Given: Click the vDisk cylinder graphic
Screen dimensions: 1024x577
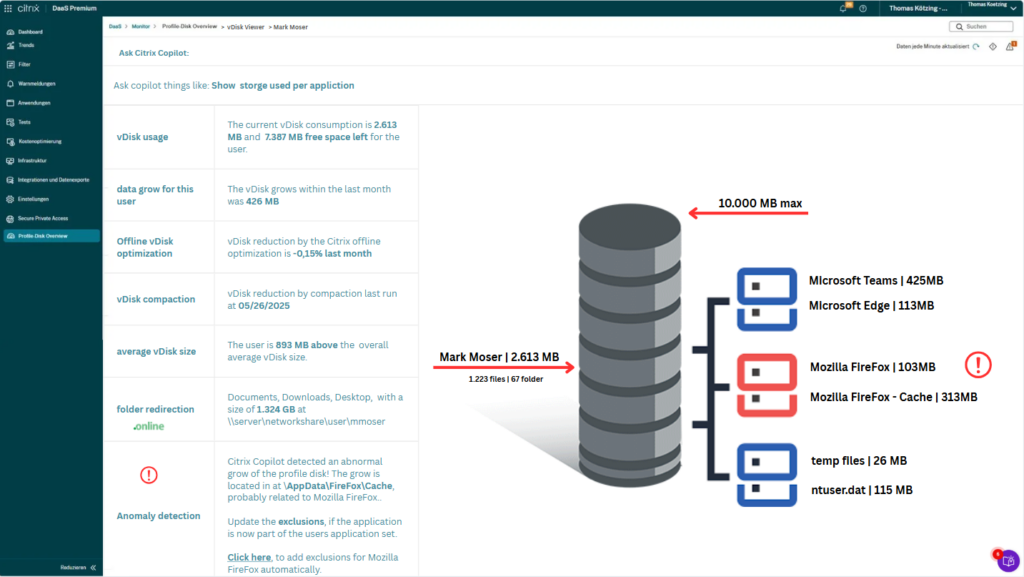Looking at the screenshot, I should [630, 345].
